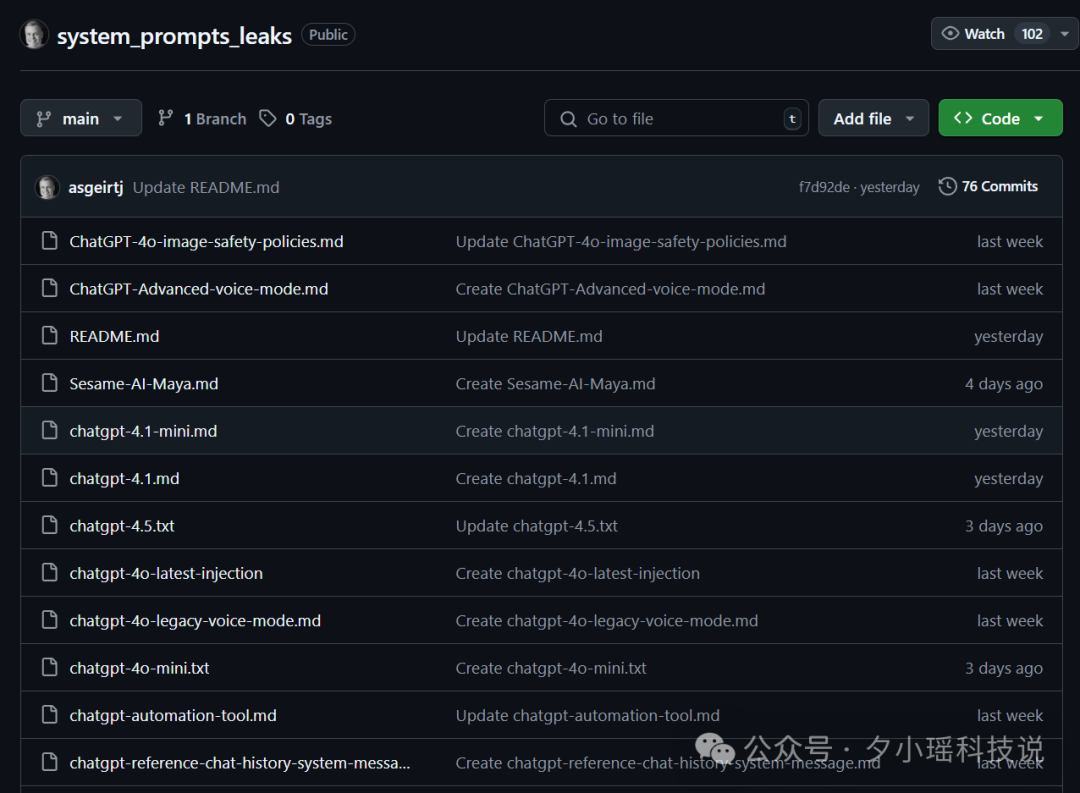Open the Sesame-AI-Maya.md file
1080x793 pixels.
pos(143,383)
